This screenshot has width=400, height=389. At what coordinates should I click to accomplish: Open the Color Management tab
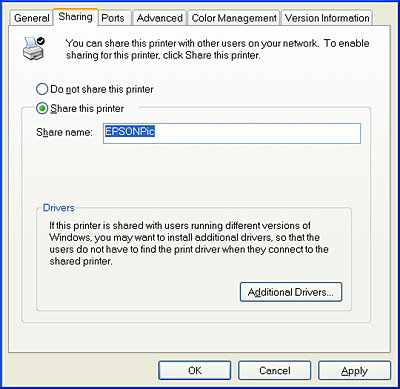[x=234, y=18]
